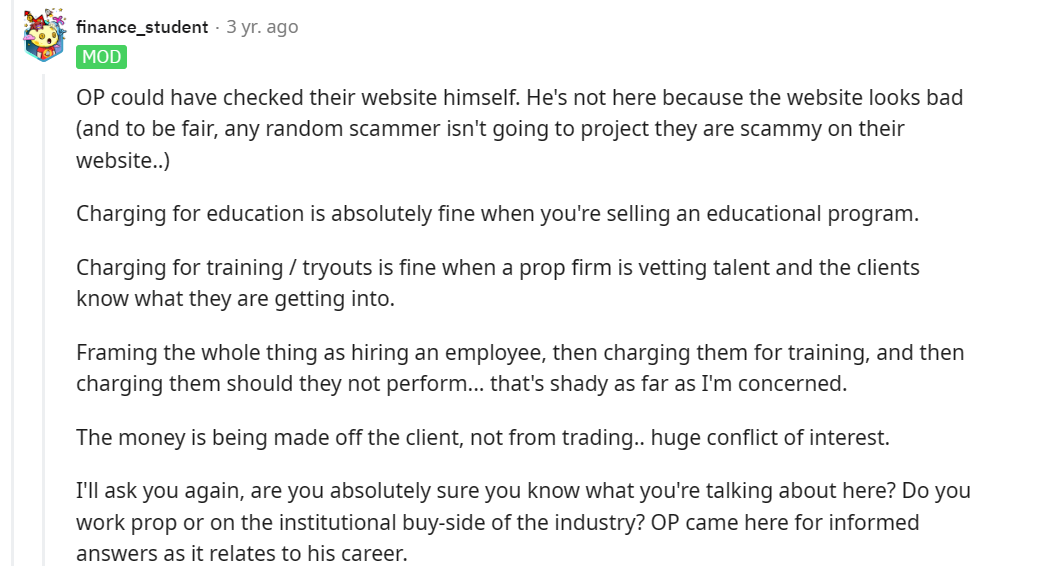The image size is (1050, 566).
Task: Click the paragraph beginning 'I'll ask you again'
Action: pos(523,522)
